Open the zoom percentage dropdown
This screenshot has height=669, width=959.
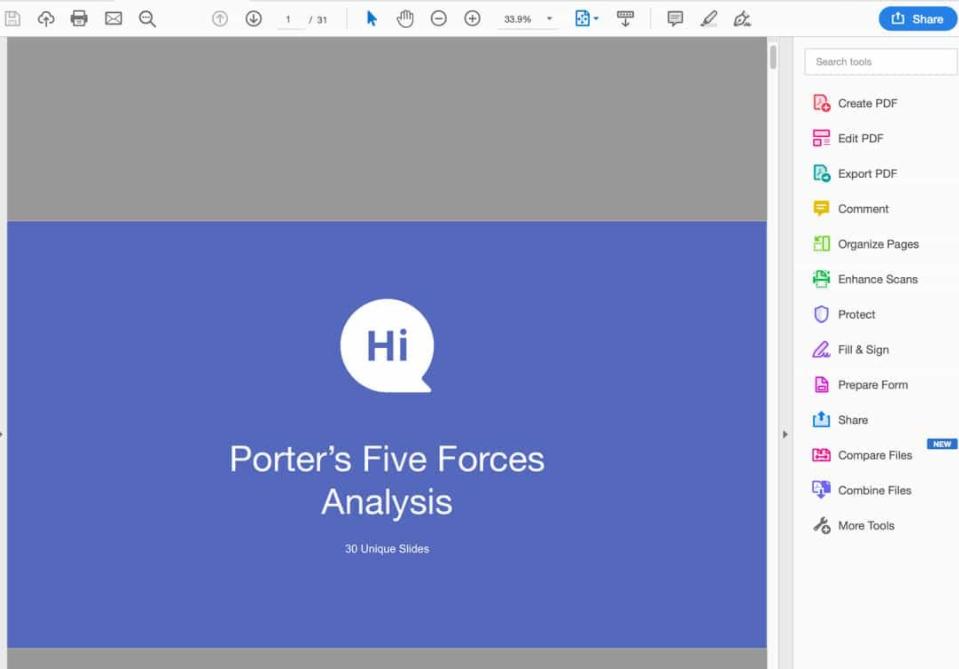[548, 18]
